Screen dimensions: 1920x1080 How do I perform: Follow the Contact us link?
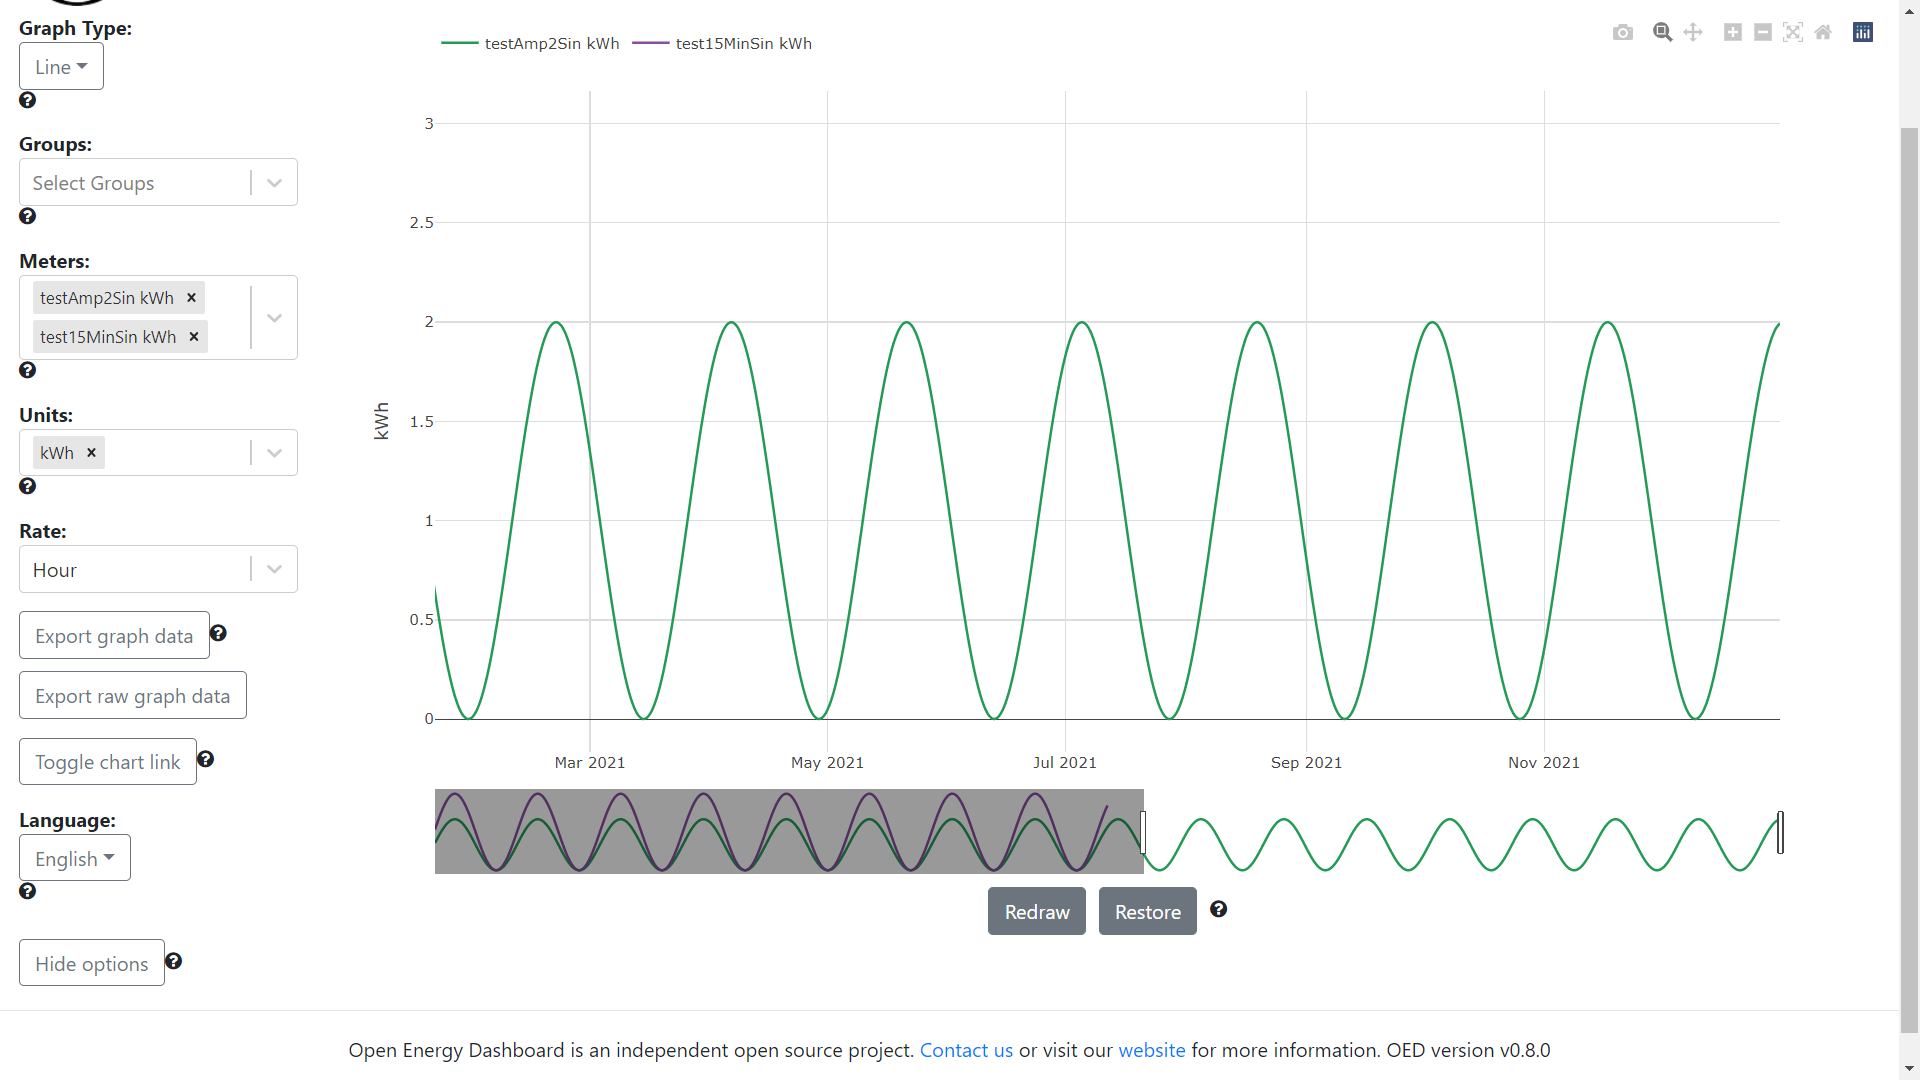pos(965,1050)
